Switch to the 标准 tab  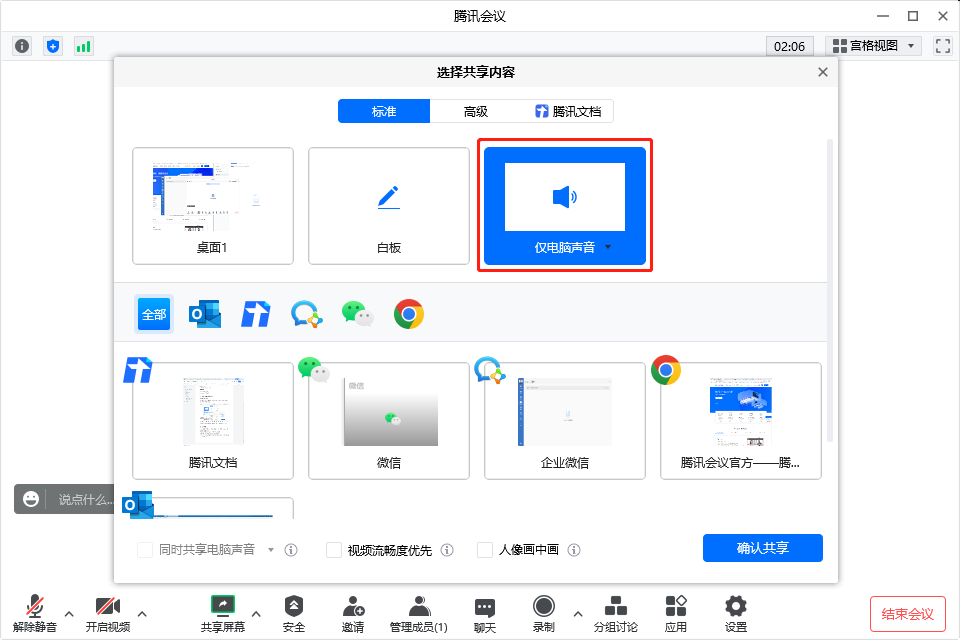[x=384, y=111]
